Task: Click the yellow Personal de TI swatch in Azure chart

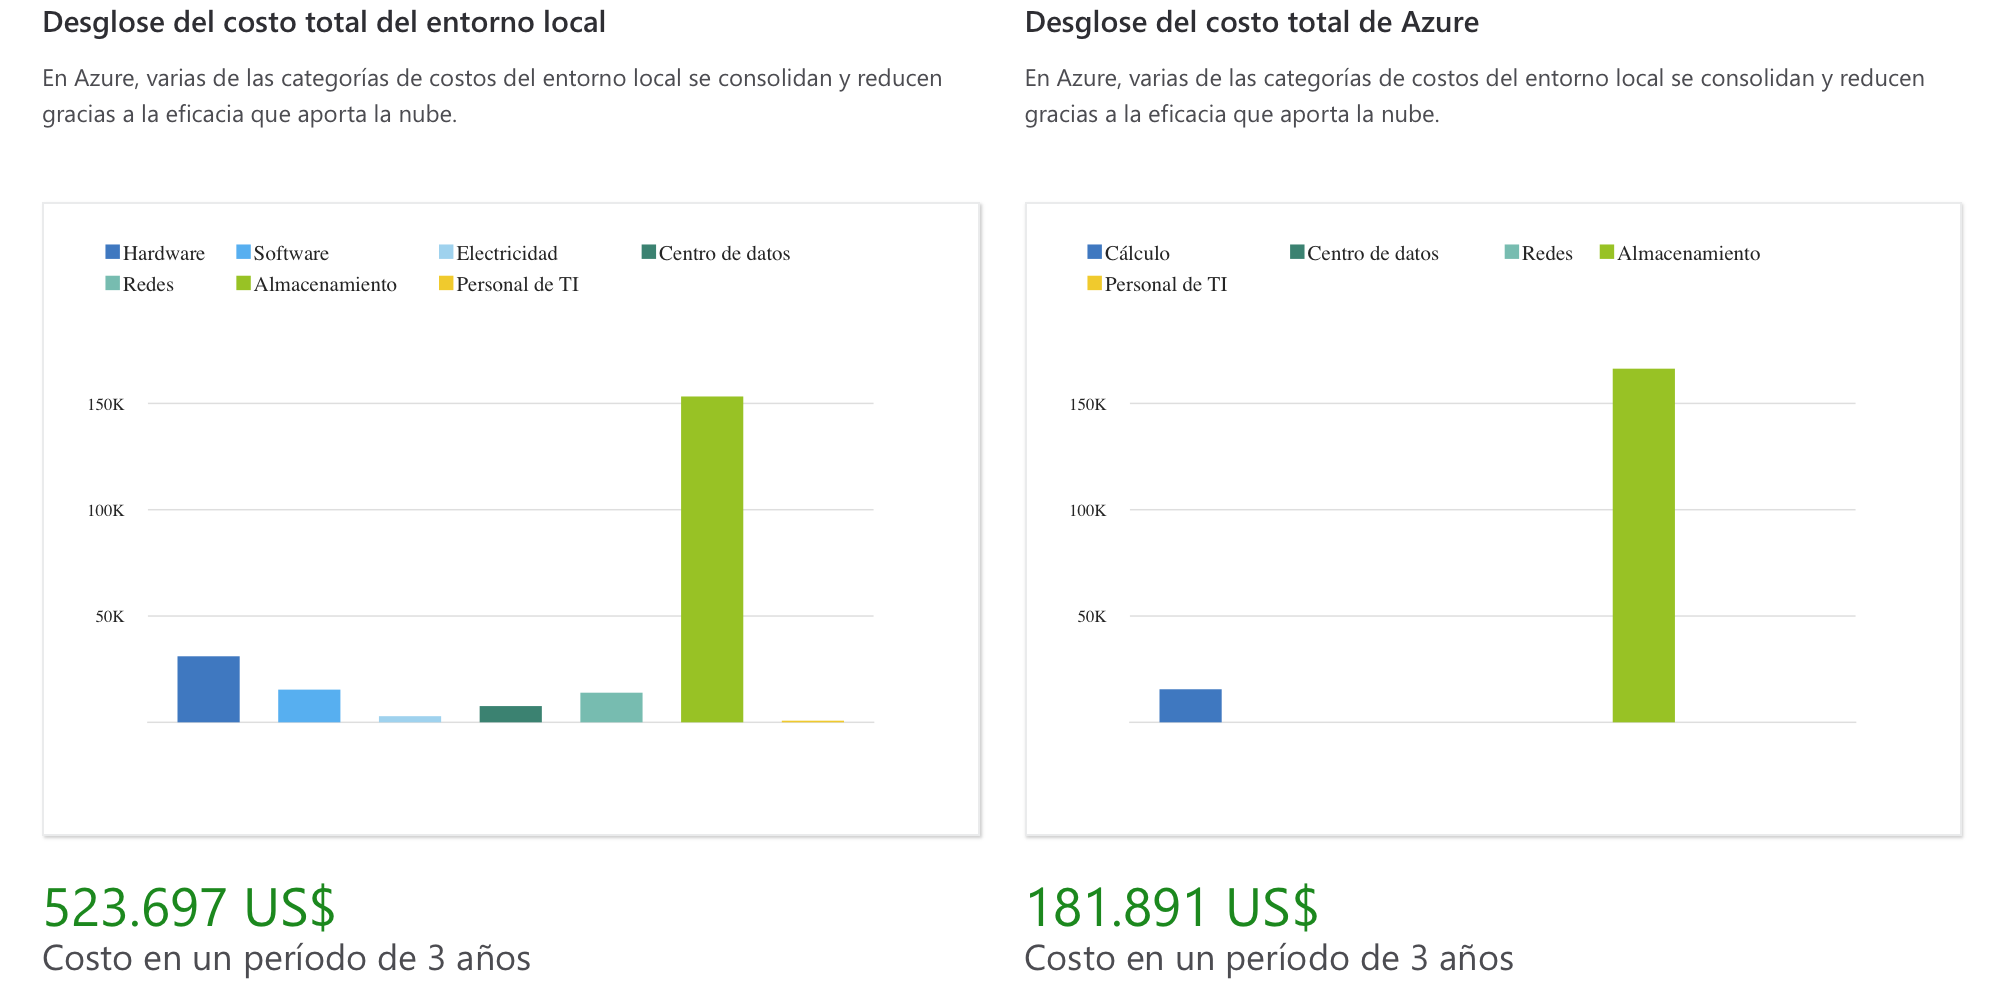Action: pos(1094,283)
